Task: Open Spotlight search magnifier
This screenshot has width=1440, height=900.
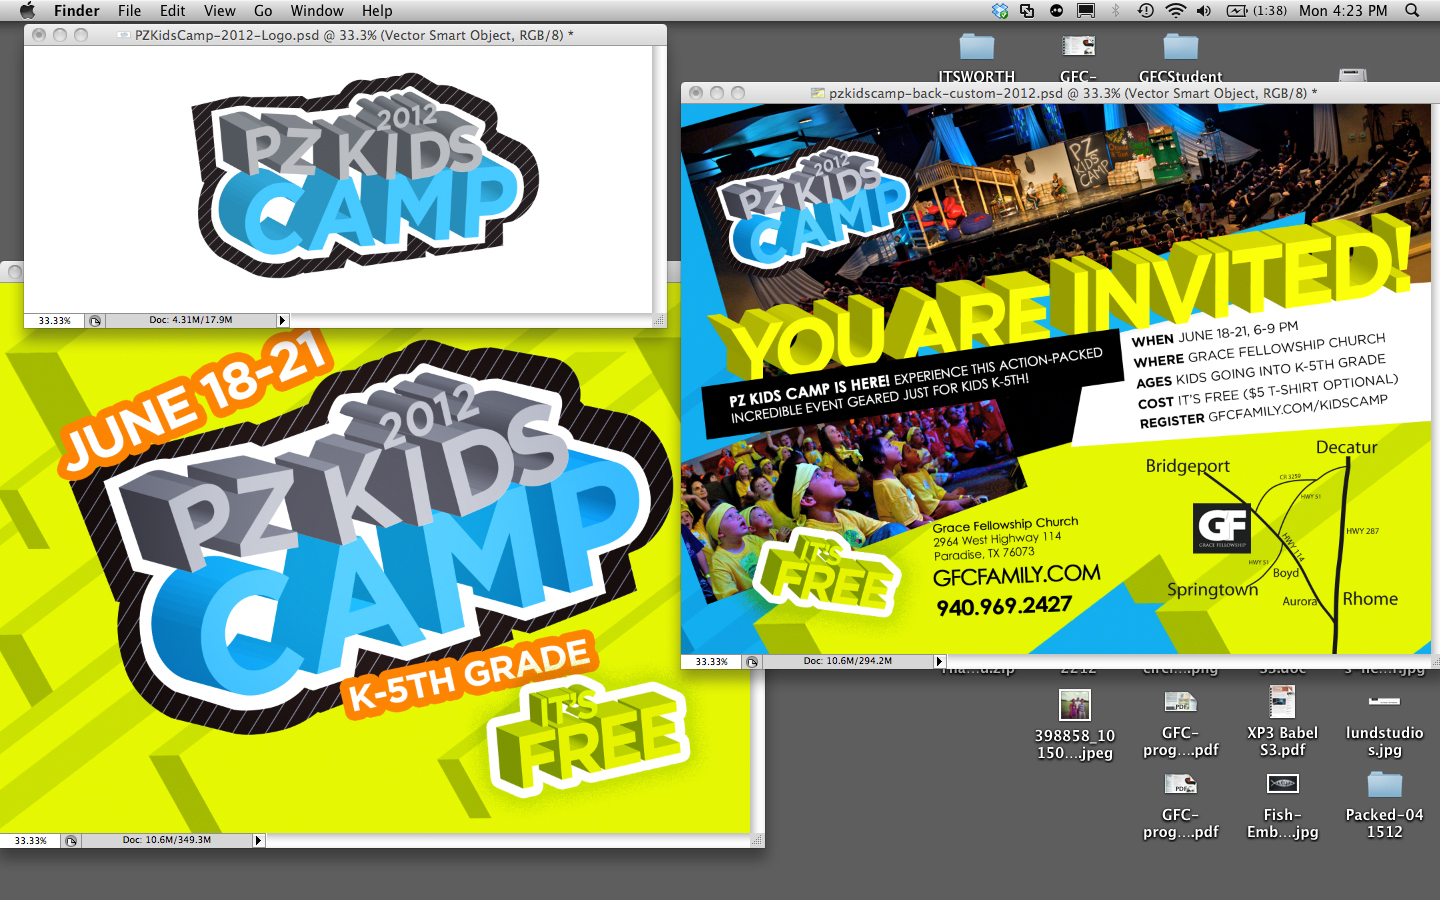Action: [x=1412, y=11]
